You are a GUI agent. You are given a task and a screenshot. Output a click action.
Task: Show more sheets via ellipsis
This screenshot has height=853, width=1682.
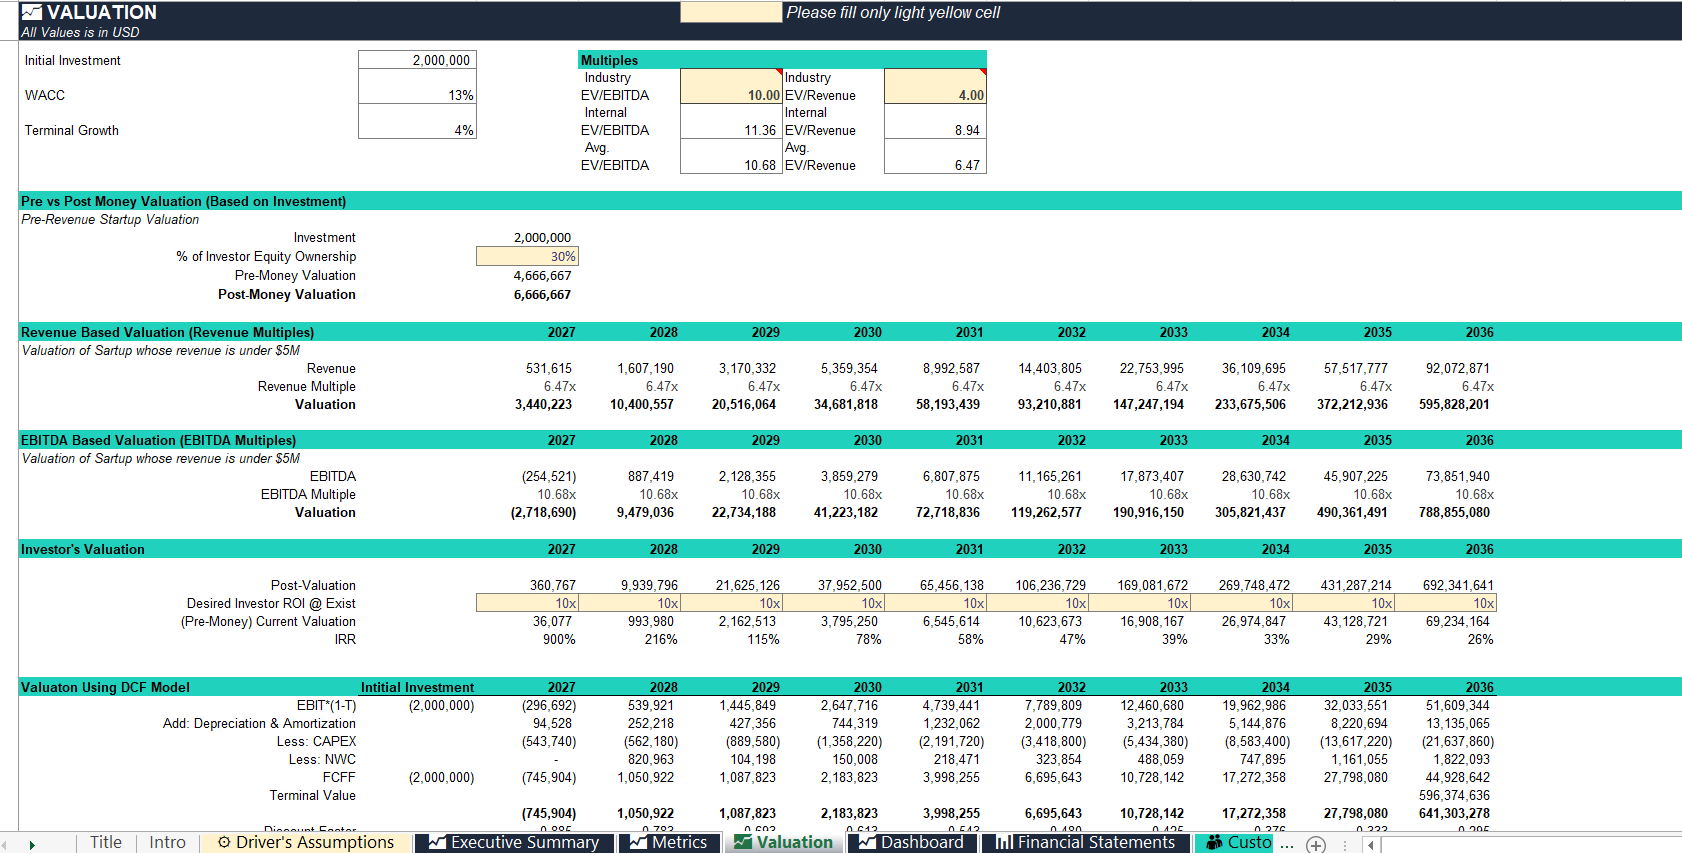pyautogui.click(x=1287, y=845)
